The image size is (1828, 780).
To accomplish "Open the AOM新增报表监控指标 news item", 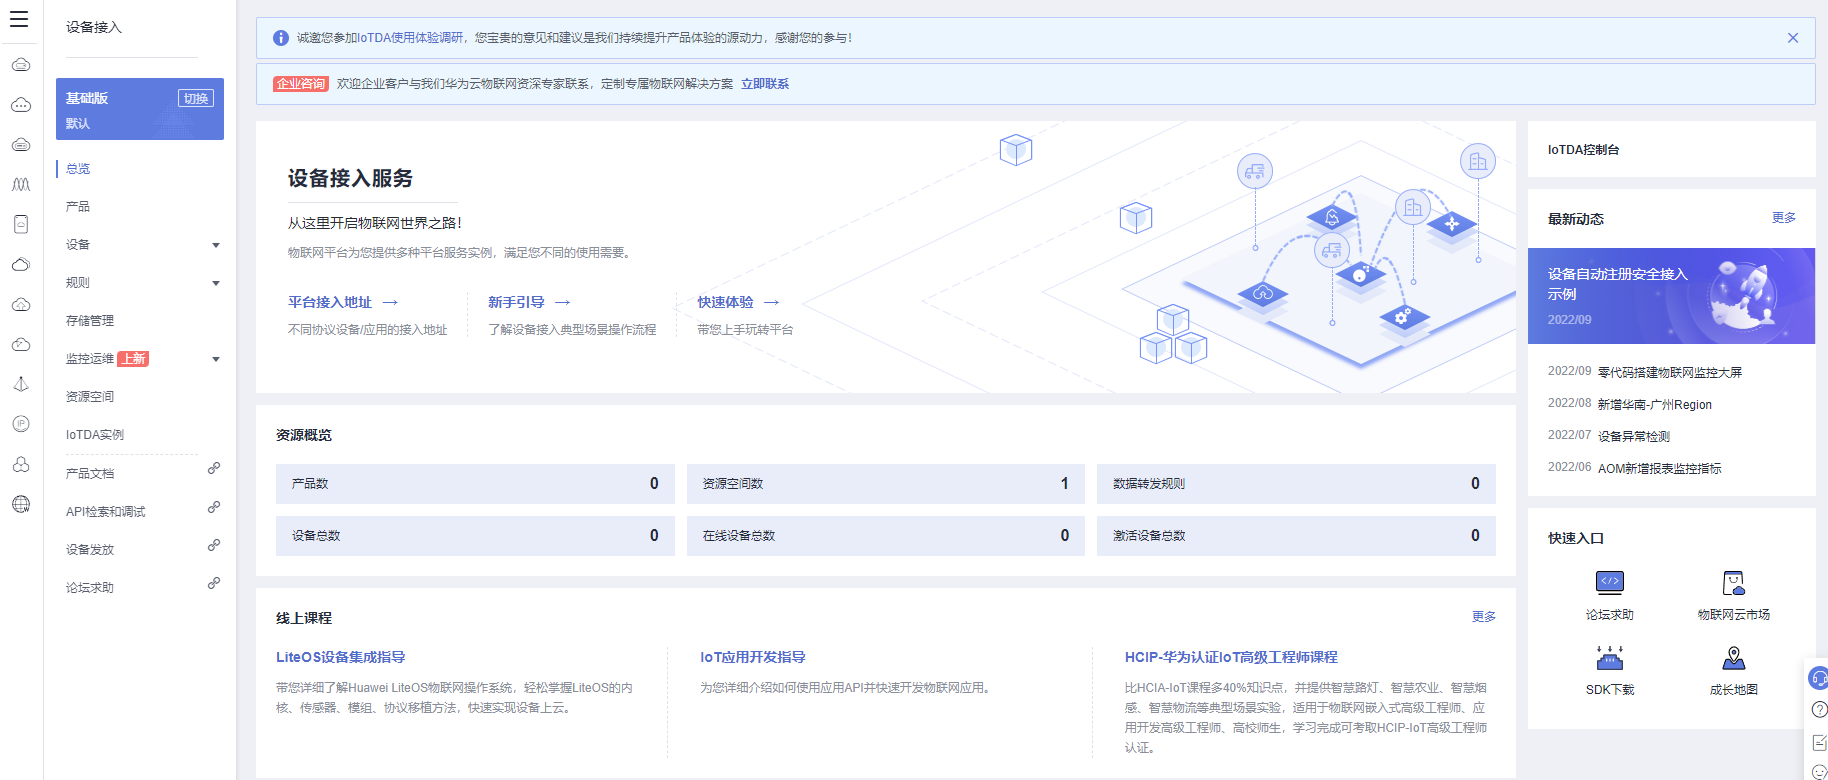I will [x=1660, y=469].
